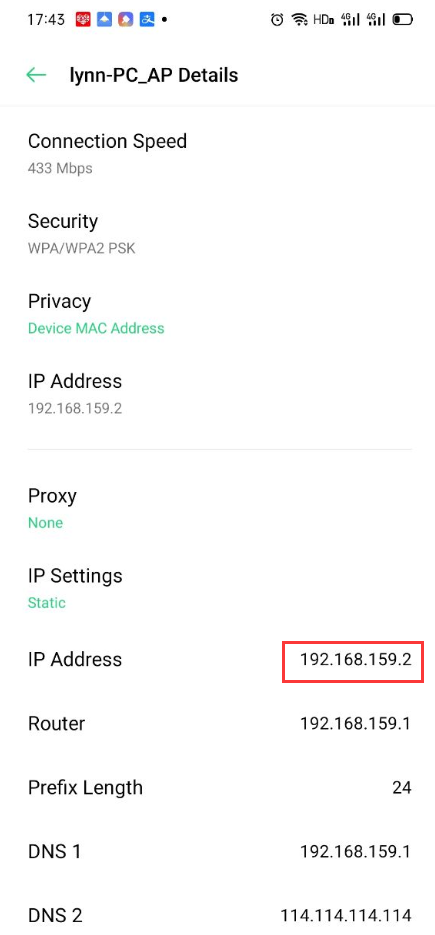
Task: Tap the blue Alipay notification icon
Action: (x=146, y=20)
